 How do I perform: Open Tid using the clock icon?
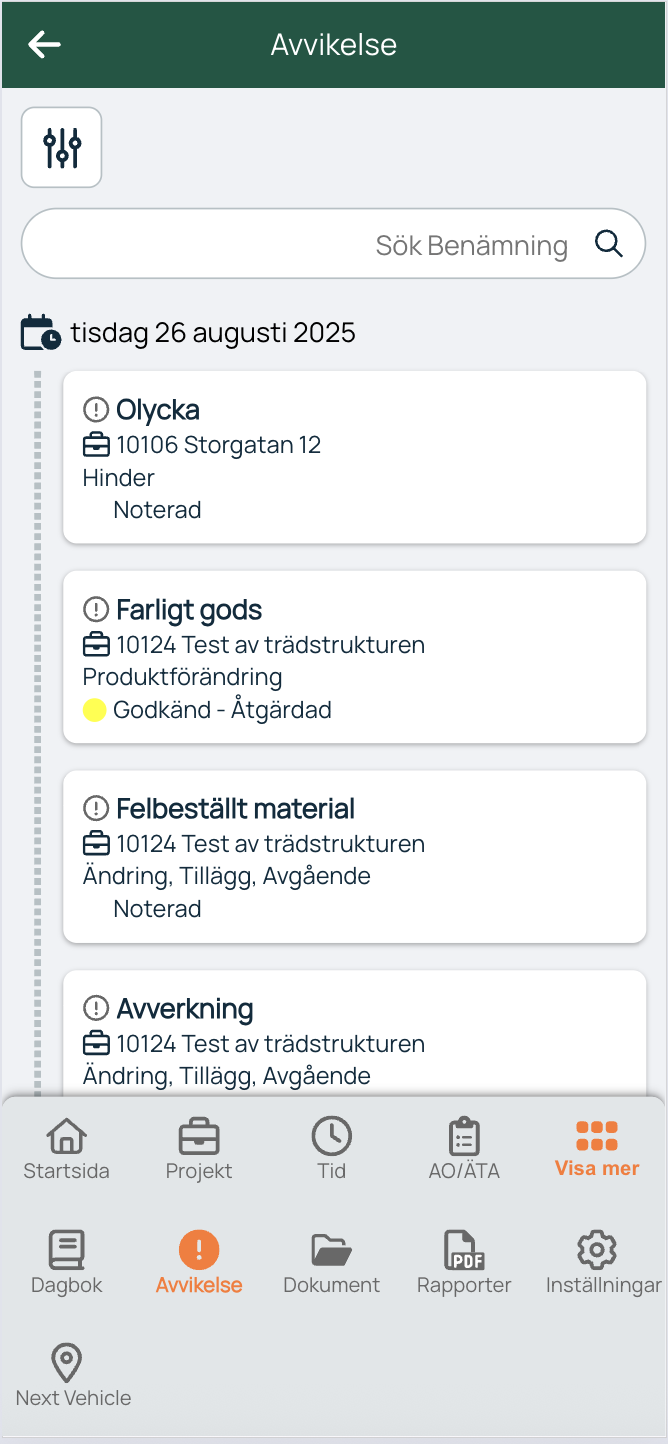(331, 1137)
